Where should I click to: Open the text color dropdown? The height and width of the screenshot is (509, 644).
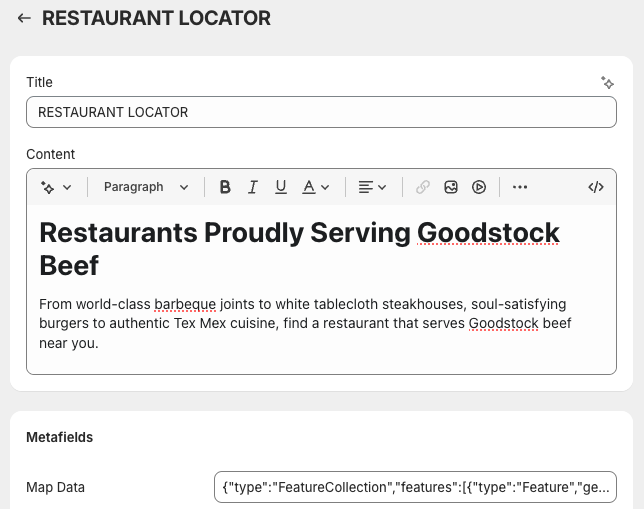pos(316,187)
